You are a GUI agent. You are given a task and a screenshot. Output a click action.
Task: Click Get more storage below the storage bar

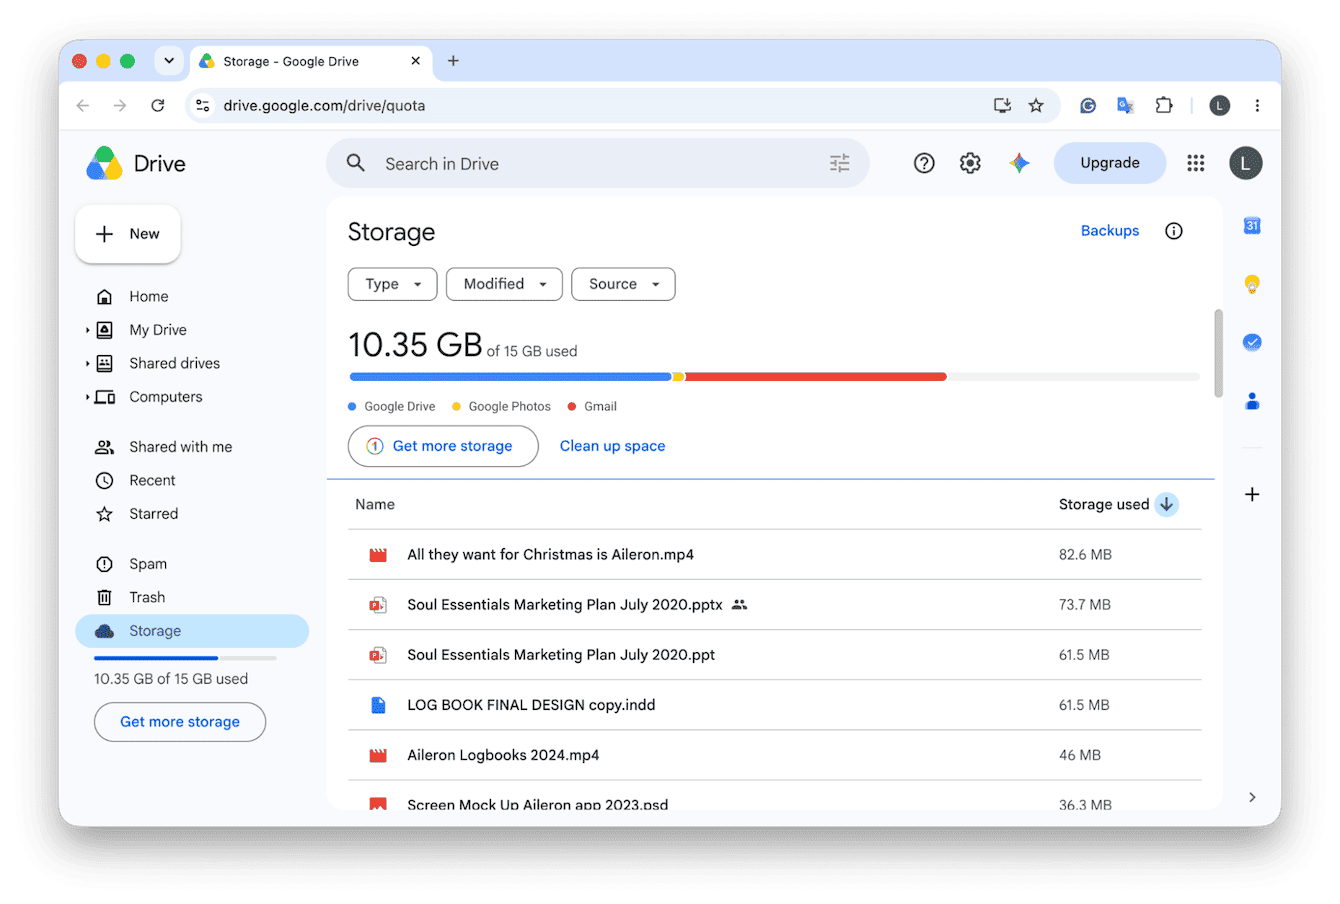pyautogui.click(x=443, y=446)
